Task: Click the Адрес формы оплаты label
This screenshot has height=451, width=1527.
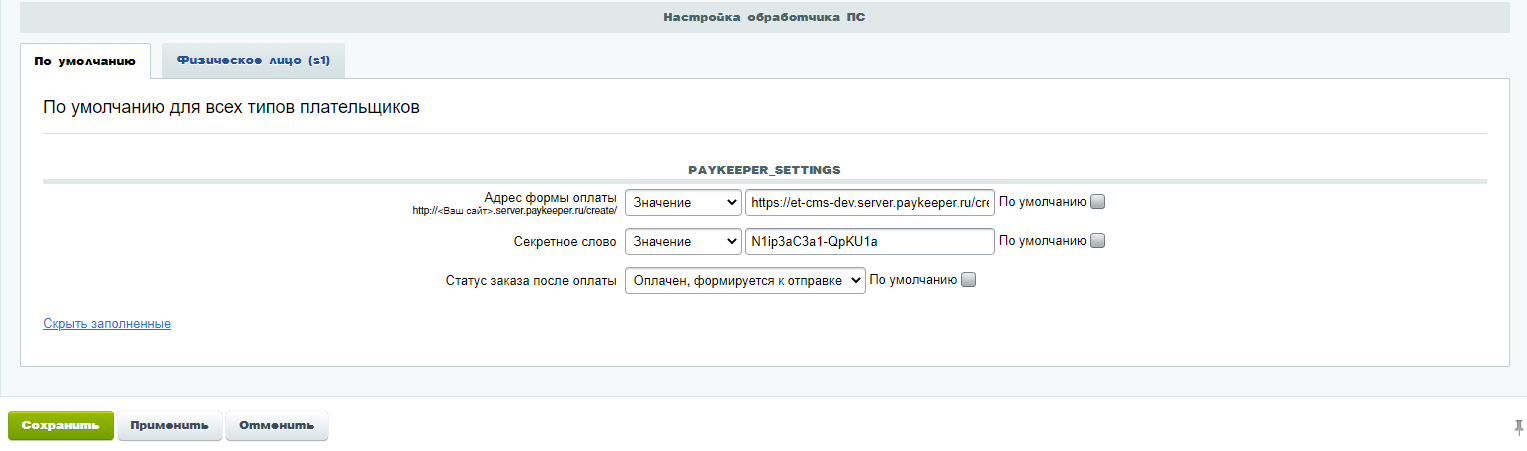Action: click(550, 198)
